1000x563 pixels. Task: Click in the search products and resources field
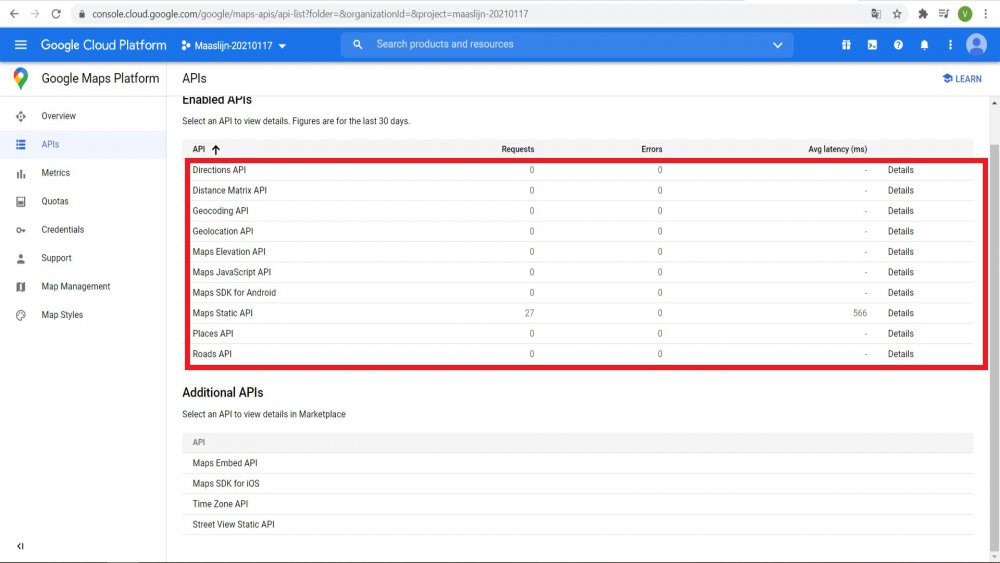click(560, 45)
